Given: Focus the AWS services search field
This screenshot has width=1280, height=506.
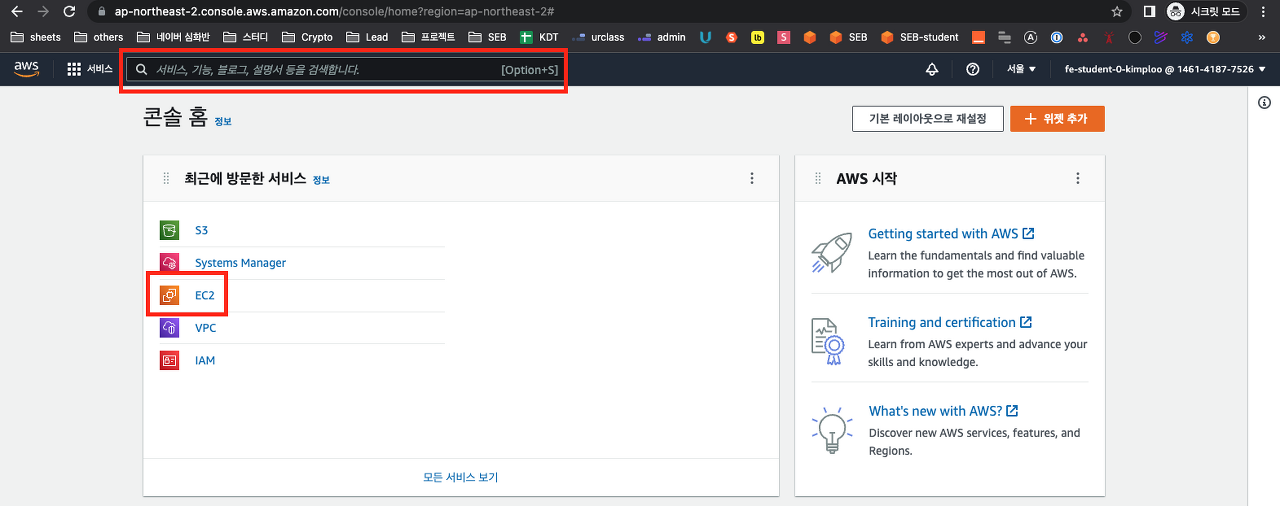Looking at the screenshot, I should 343,69.
